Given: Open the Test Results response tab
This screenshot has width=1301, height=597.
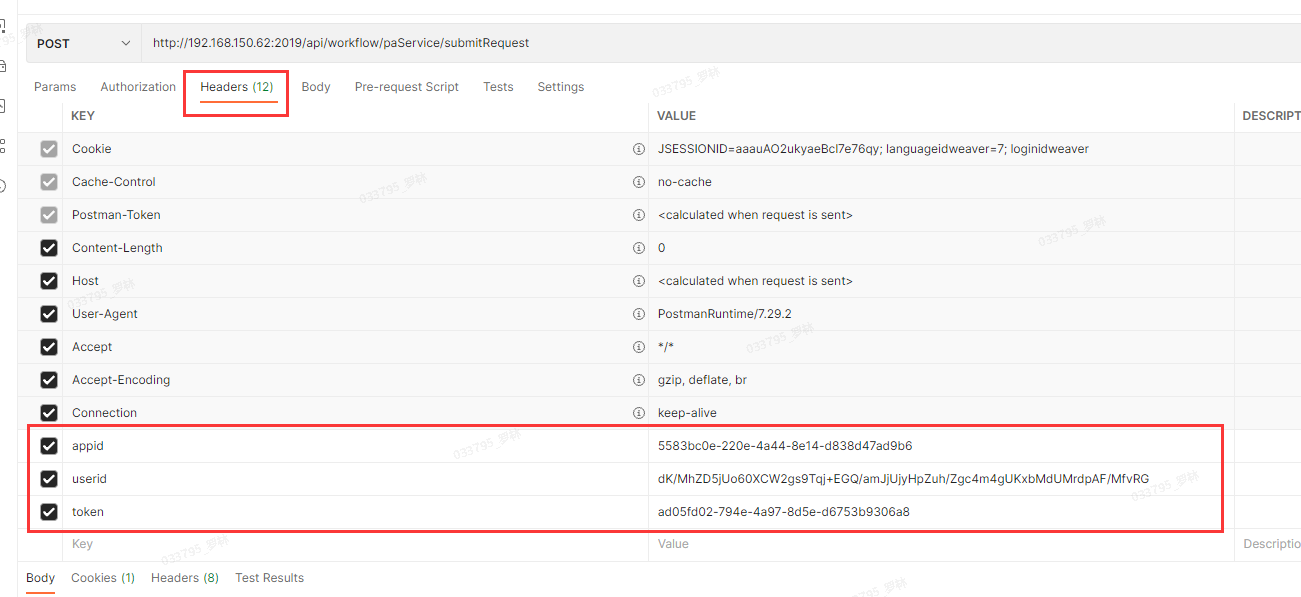Looking at the screenshot, I should 269,578.
